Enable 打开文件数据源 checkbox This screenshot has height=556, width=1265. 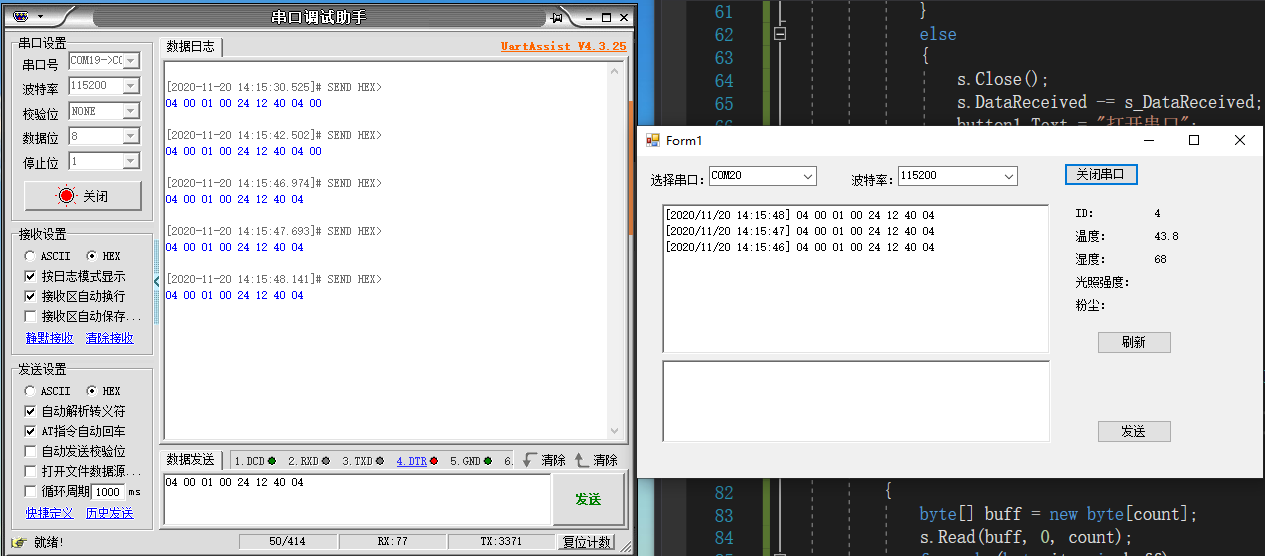pos(30,471)
